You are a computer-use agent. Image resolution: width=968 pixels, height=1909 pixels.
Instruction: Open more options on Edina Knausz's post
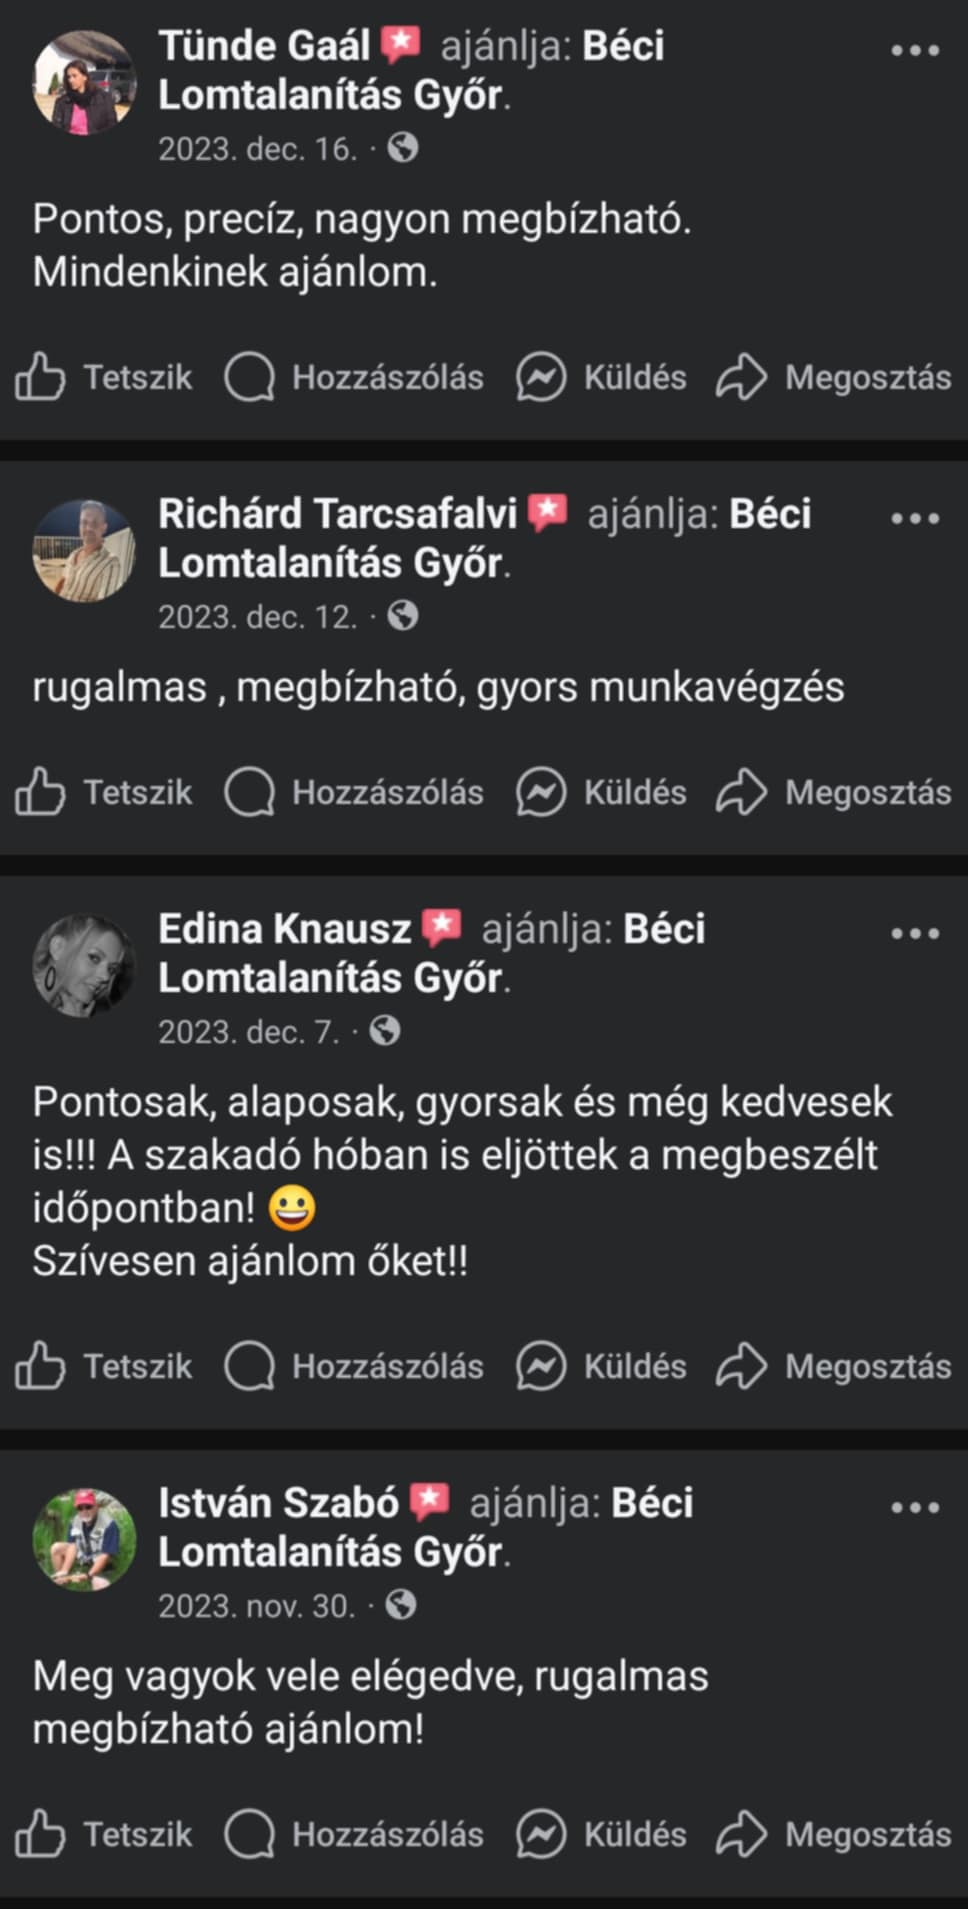(915, 933)
